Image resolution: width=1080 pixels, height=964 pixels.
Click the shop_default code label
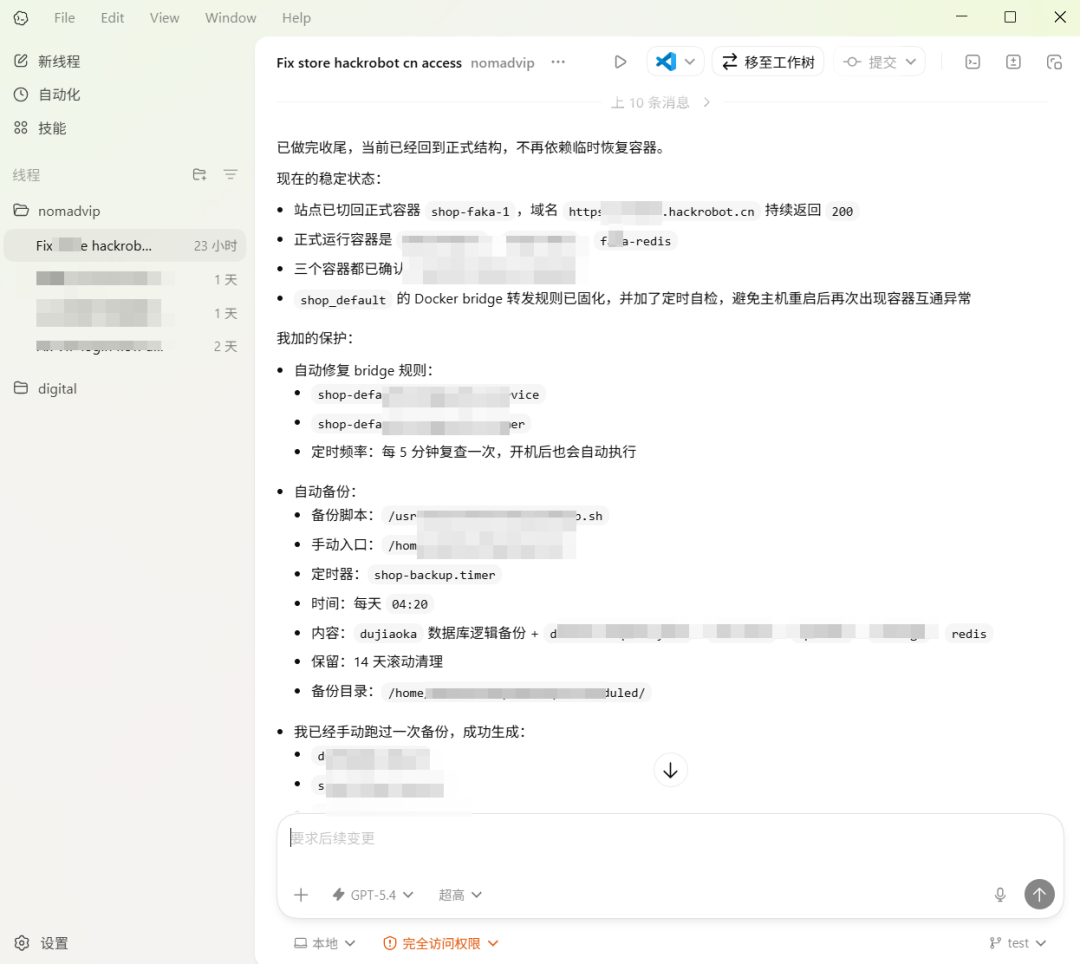pos(343,300)
